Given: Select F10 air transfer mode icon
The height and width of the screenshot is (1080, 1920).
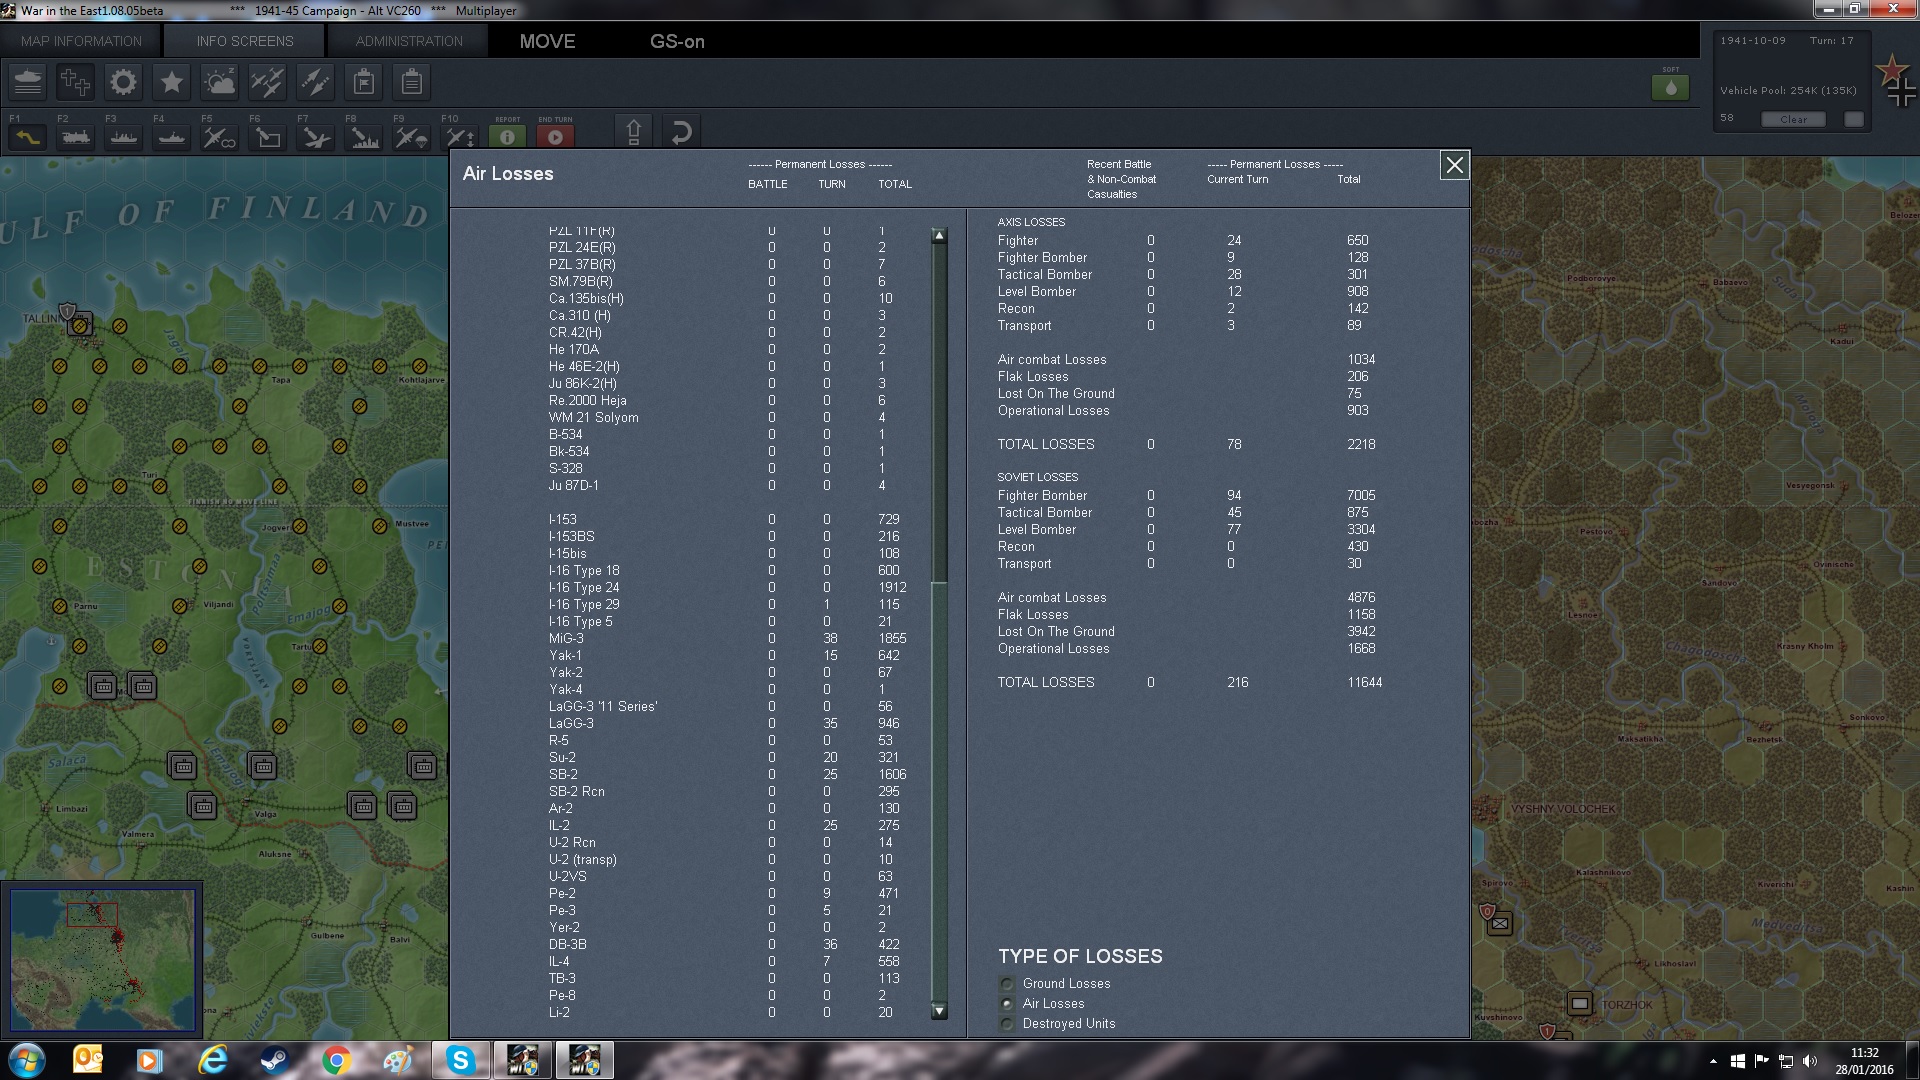Looking at the screenshot, I should pos(460,137).
